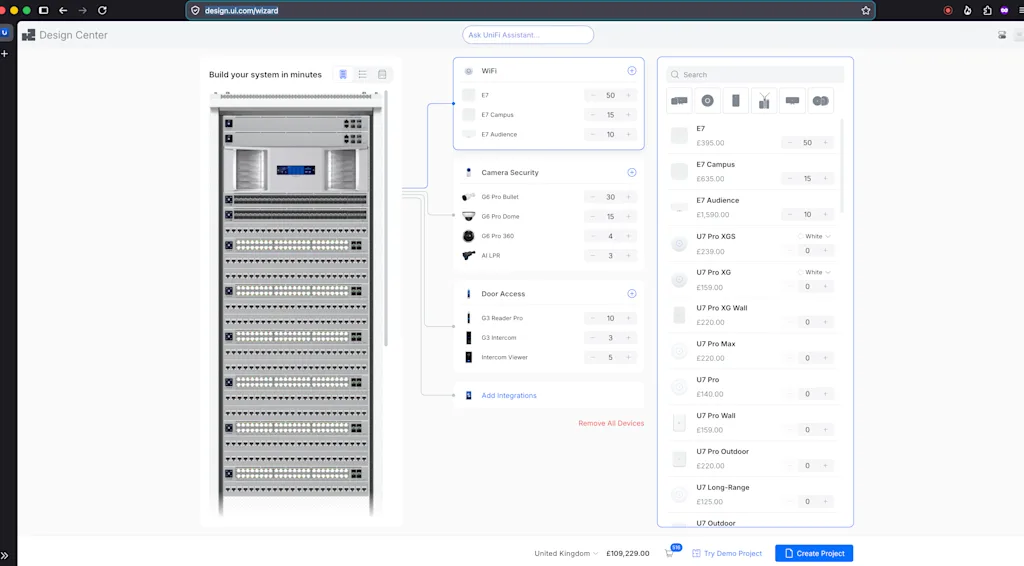Click the White color swatch for U7 Pro XG
The height and width of the screenshot is (566, 1024).
[x=801, y=272]
